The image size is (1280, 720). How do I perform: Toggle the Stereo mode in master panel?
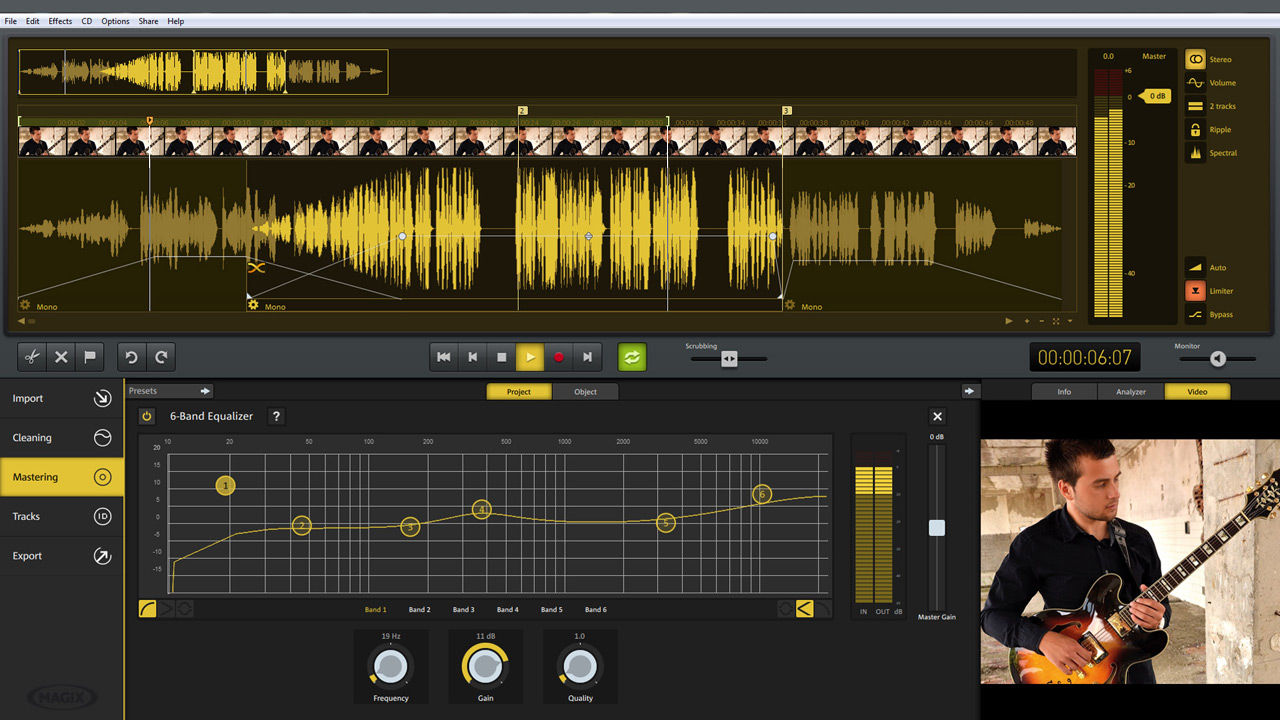point(1195,58)
